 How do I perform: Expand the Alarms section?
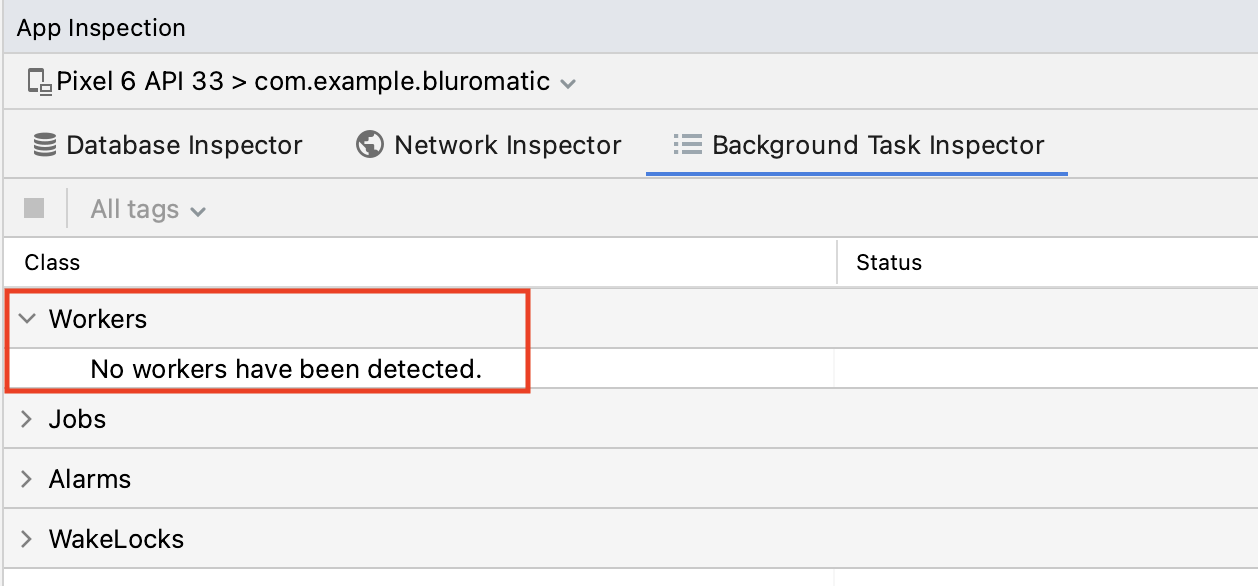click(x=27, y=479)
